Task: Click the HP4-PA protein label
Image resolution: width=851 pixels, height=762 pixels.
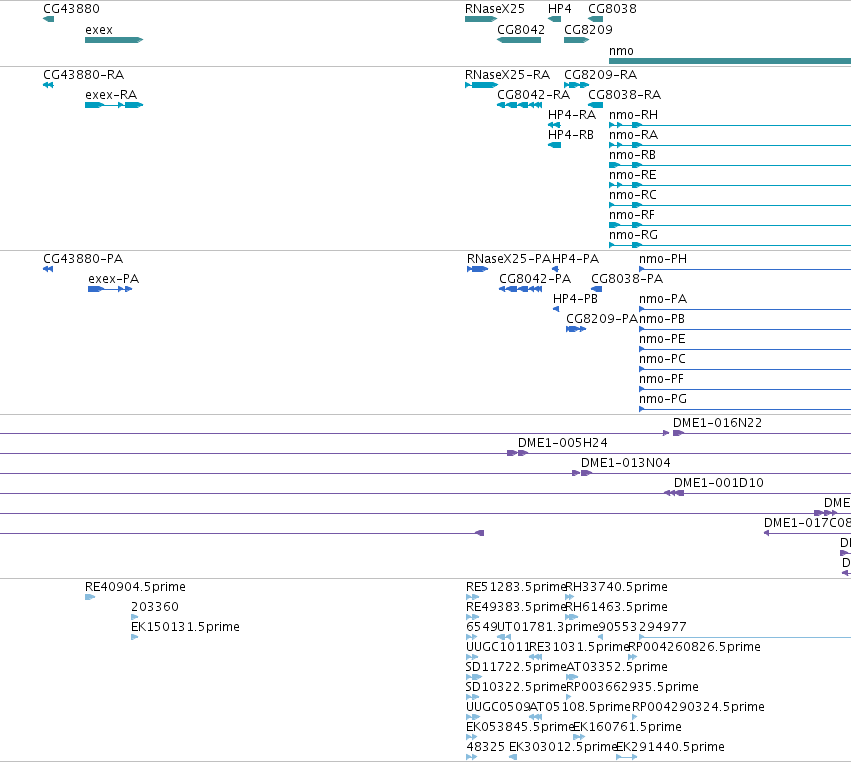Action: (x=575, y=259)
